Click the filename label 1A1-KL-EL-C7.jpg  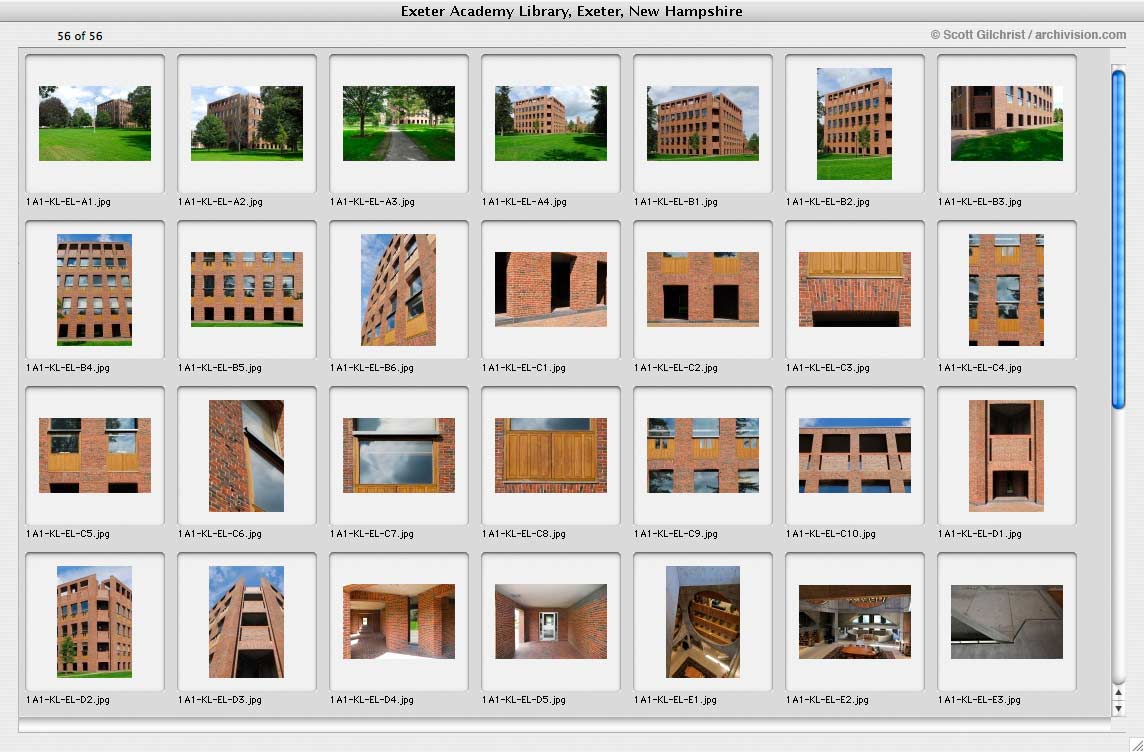coord(371,534)
